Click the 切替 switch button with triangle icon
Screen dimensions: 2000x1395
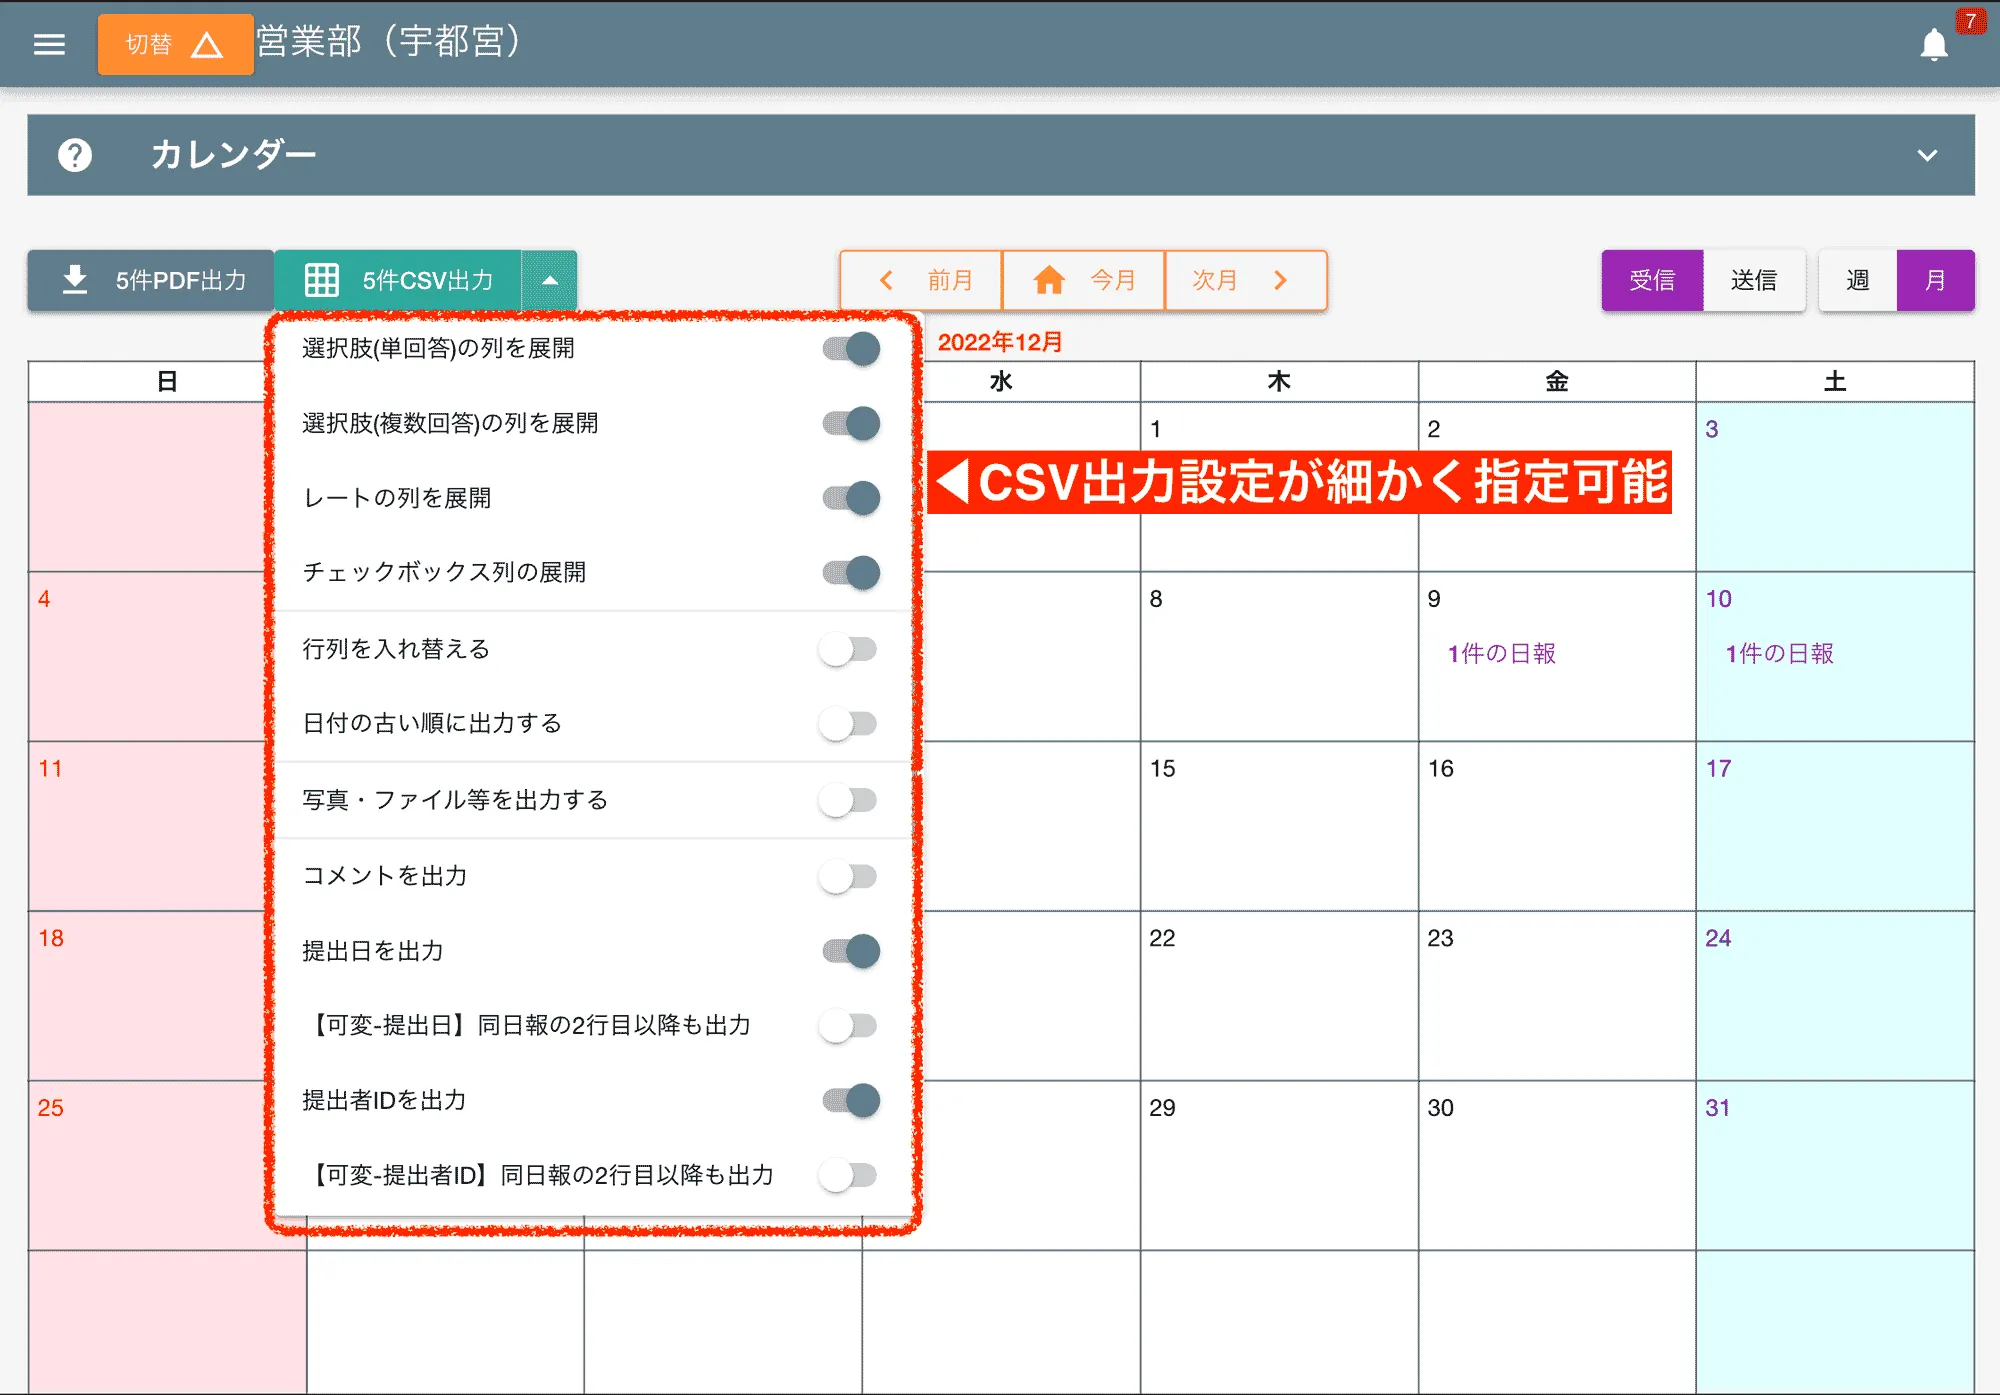point(175,44)
